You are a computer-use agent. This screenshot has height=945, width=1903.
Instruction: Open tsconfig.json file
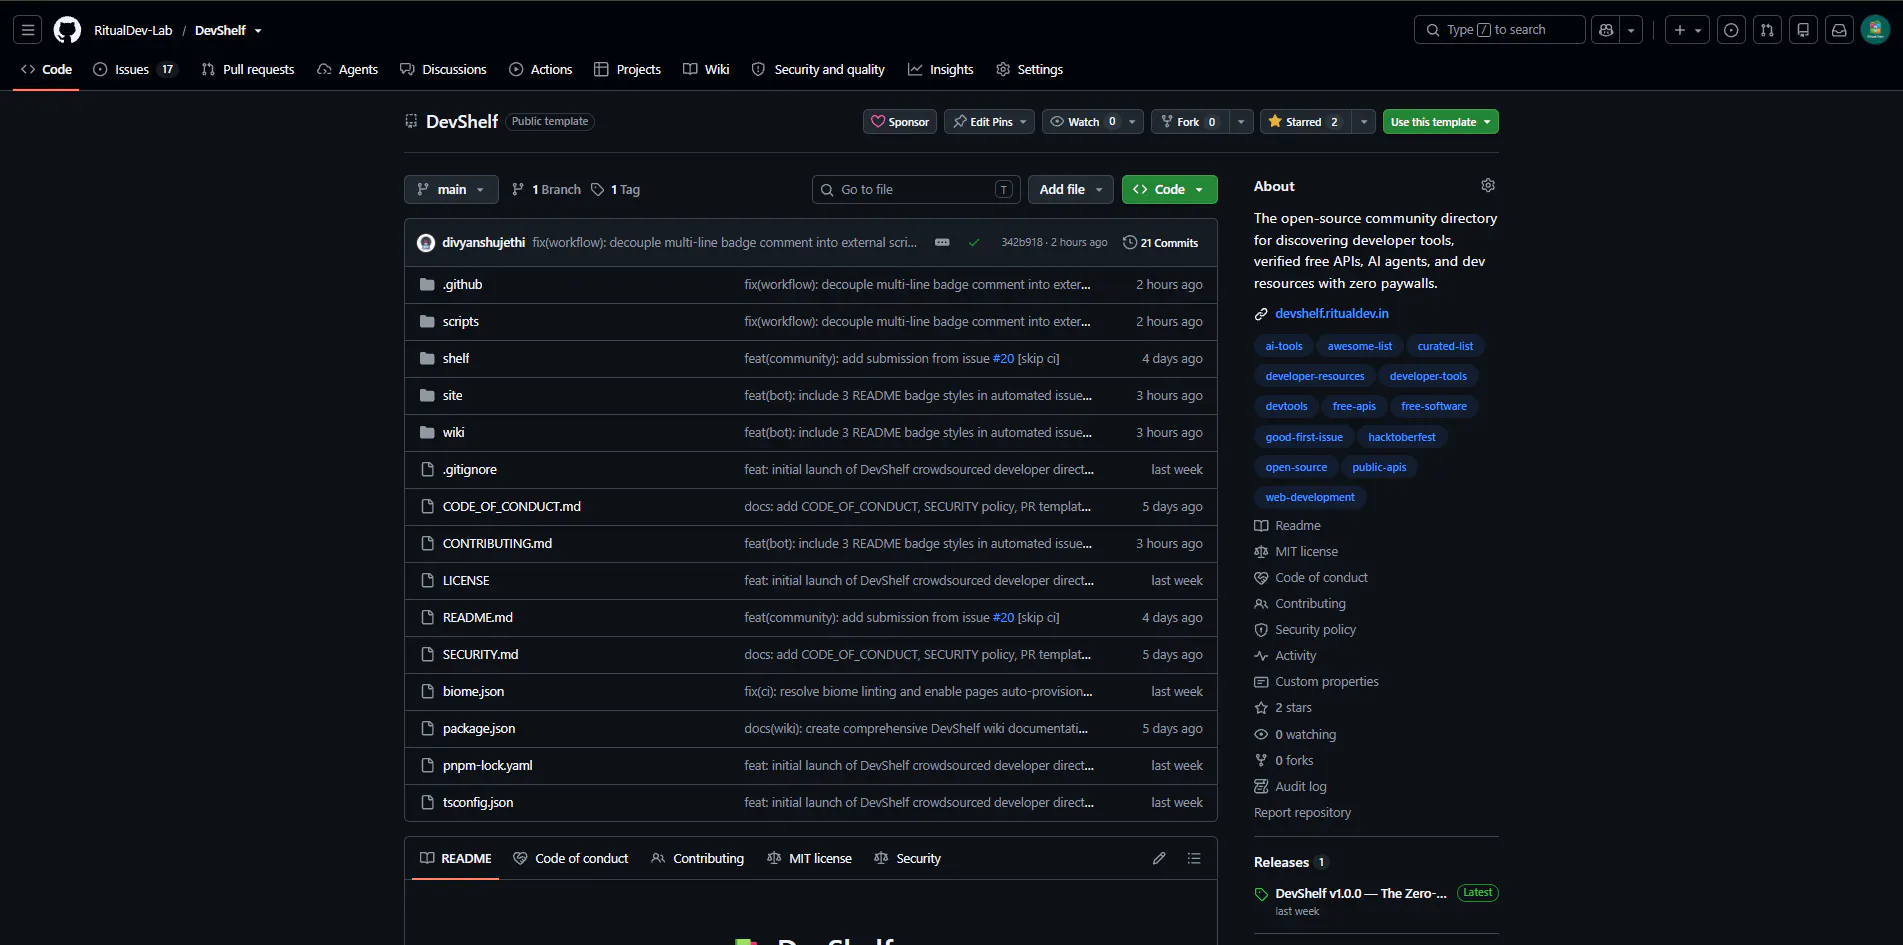[x=477, y=802]
